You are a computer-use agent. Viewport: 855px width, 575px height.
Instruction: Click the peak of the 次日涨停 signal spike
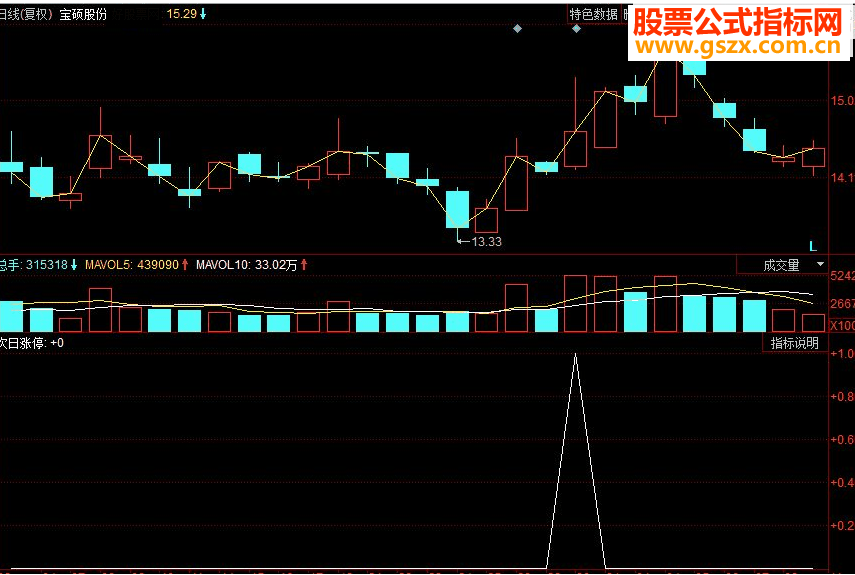[x=576, y=354]
